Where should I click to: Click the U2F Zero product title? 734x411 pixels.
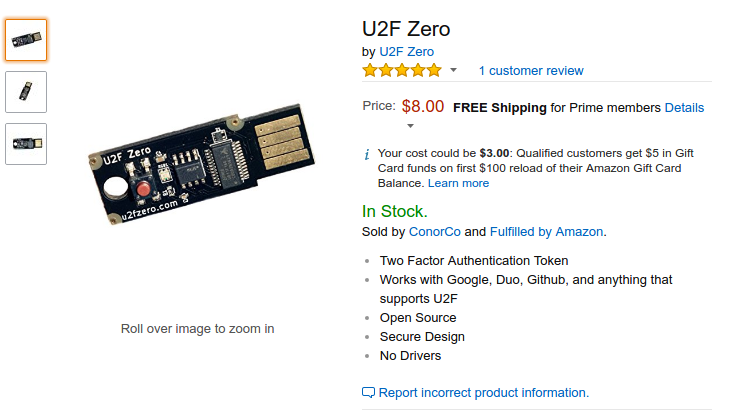point(406,29)
